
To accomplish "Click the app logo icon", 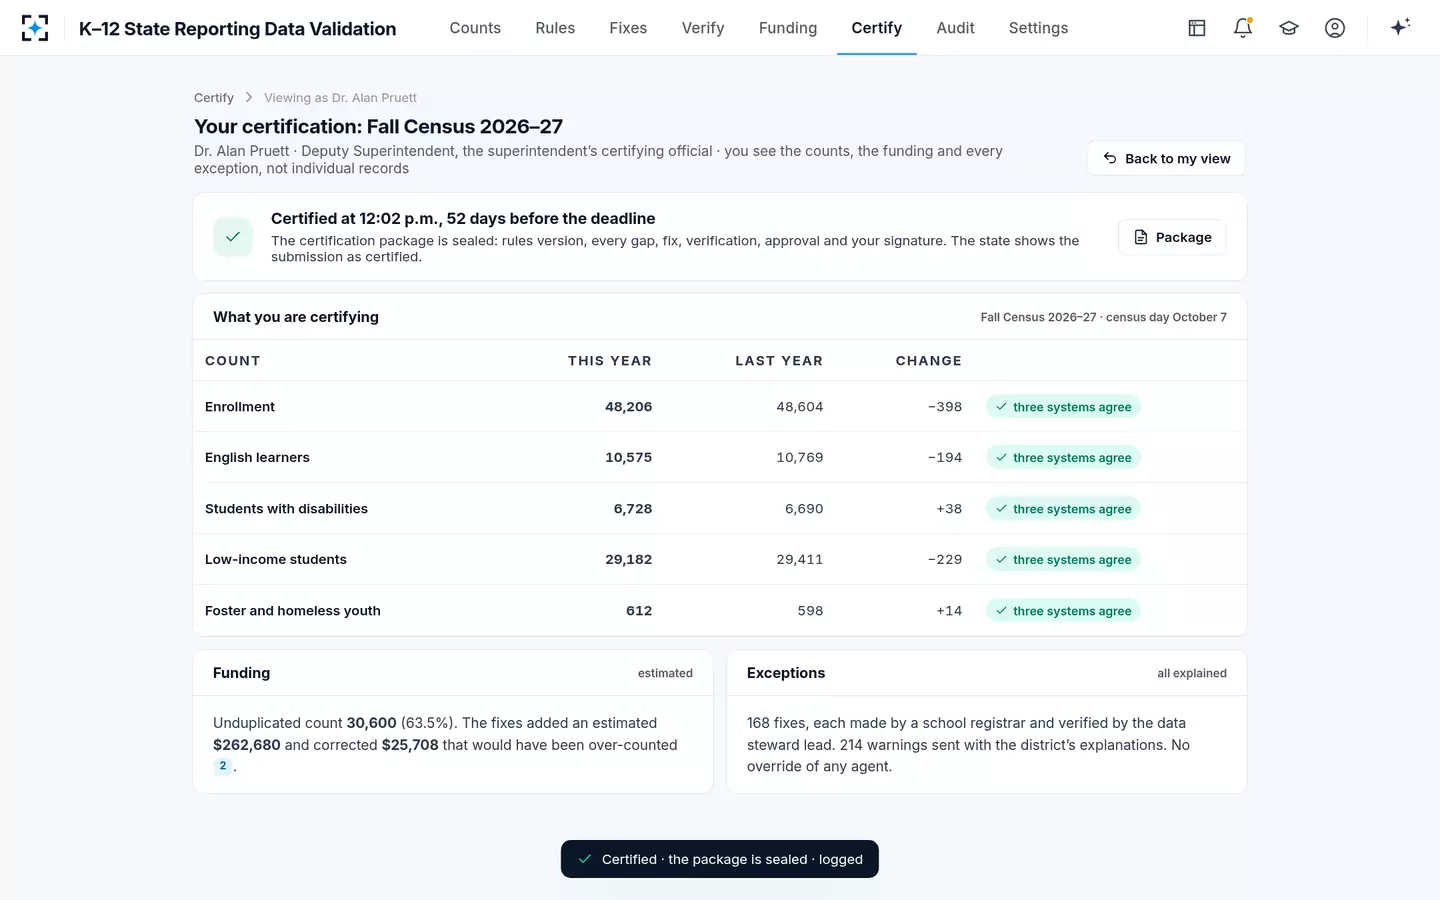I will (35, 28).
